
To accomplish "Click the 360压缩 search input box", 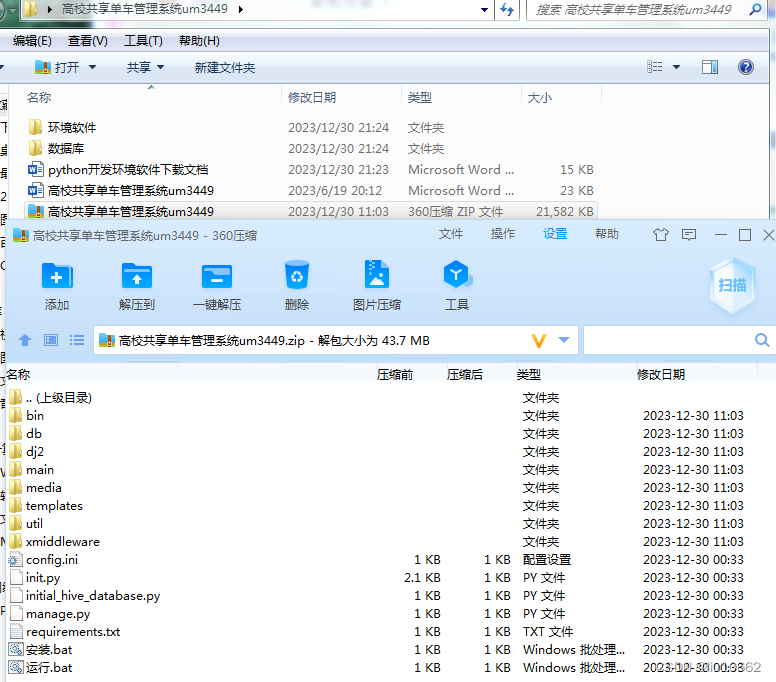I will click(x=668, y=340).
